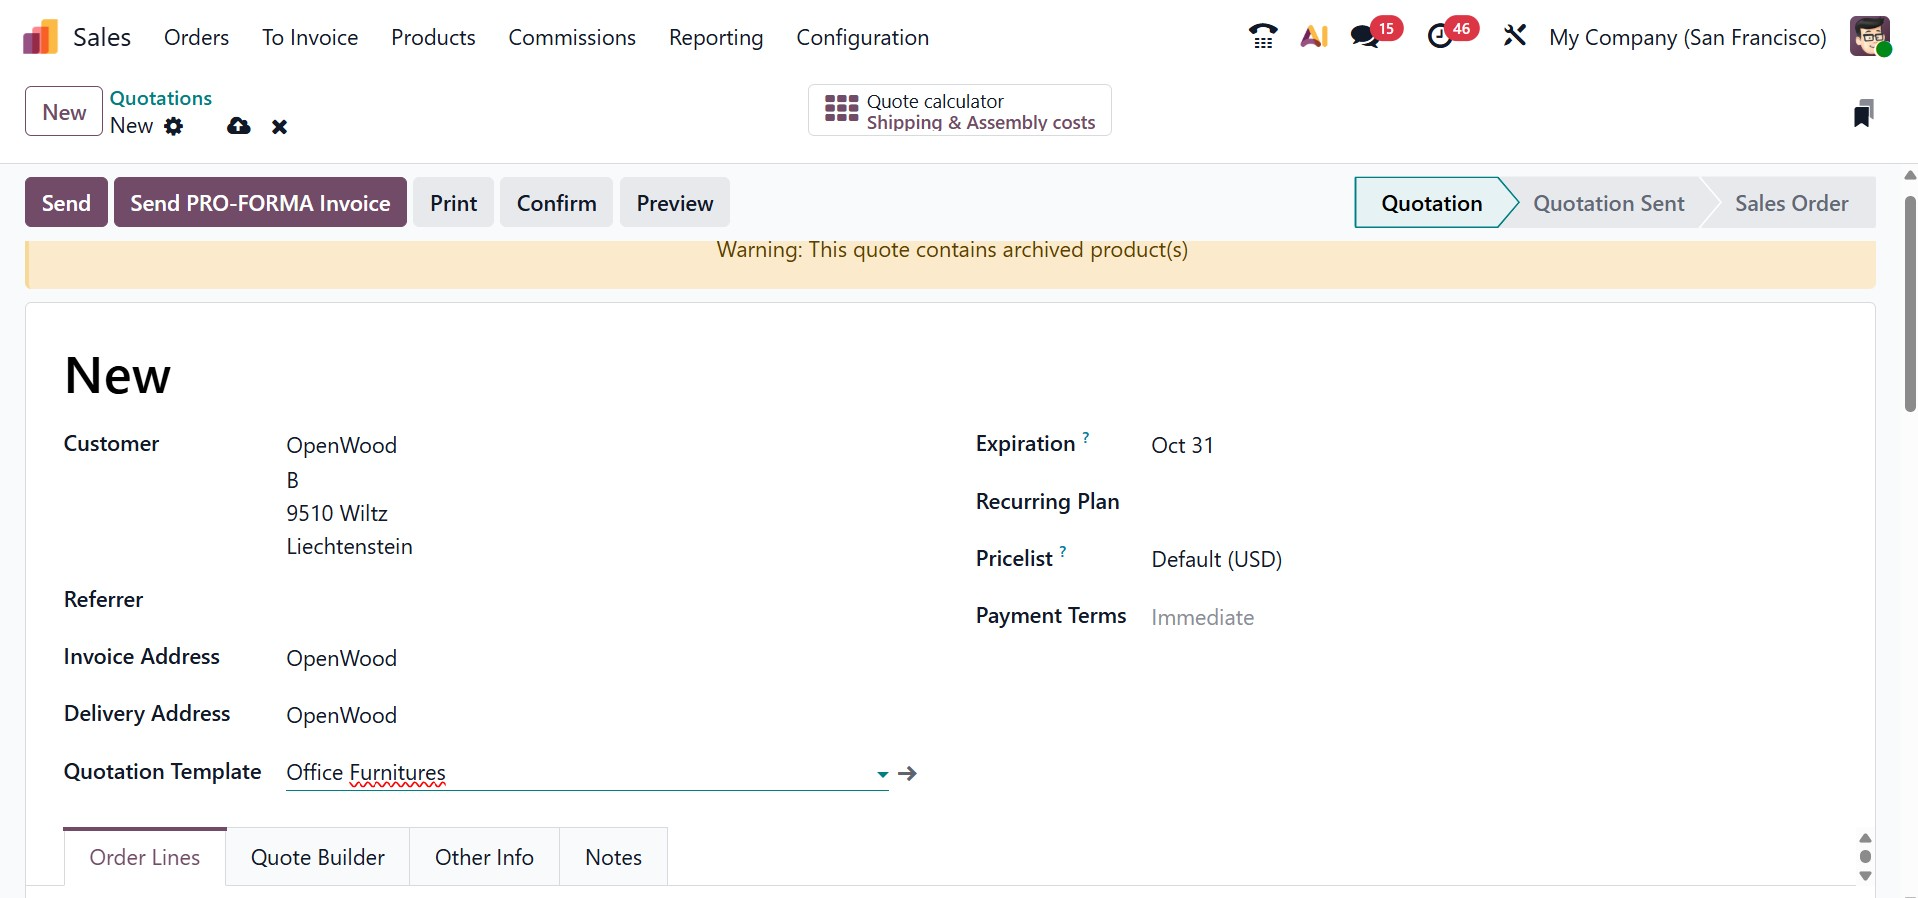Open the company switcher My Company (San Francisco)
The height and width of the screenshot is (898, 1918).
pyautogui.click(x=1687, y=38)
